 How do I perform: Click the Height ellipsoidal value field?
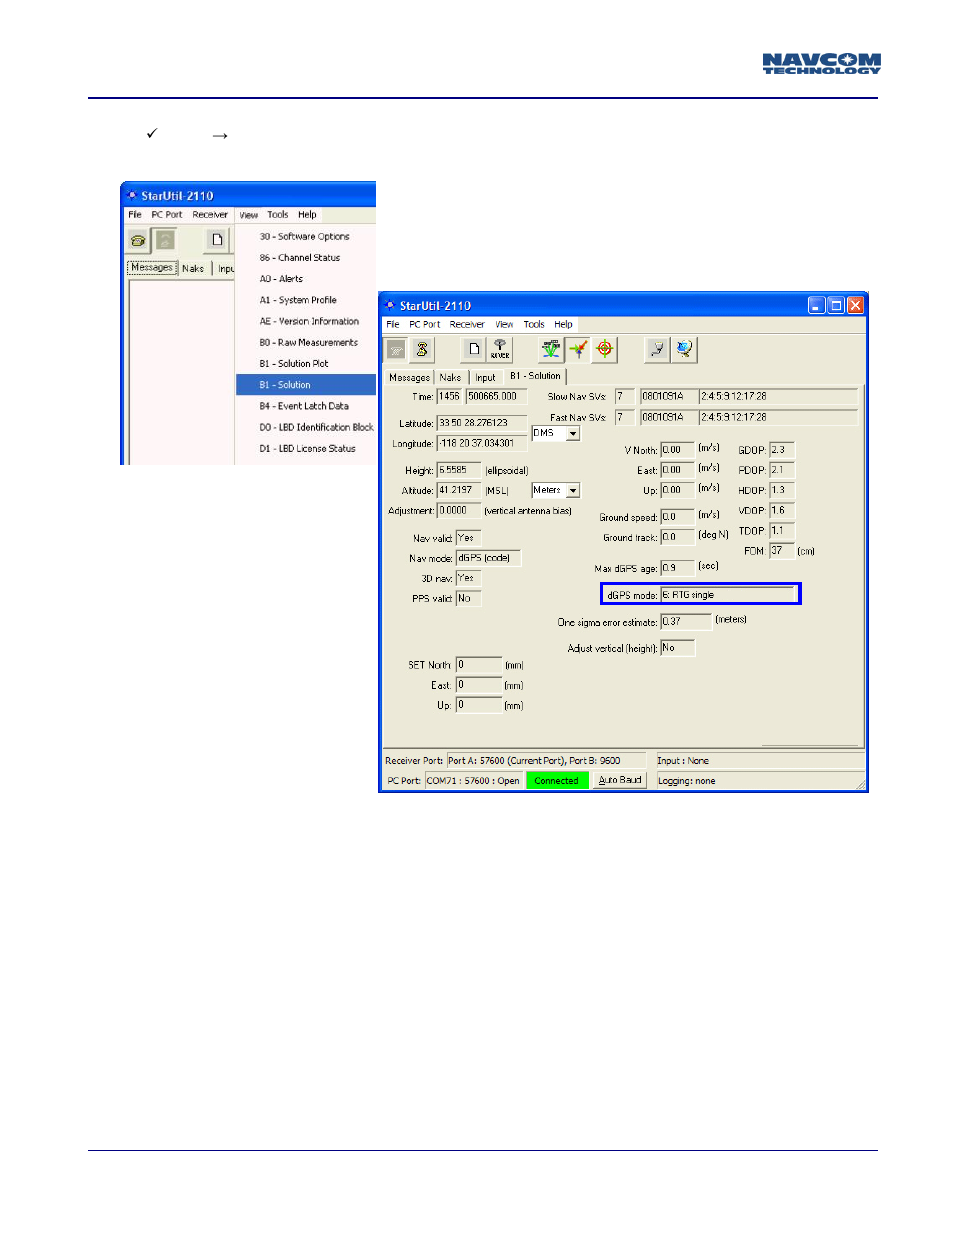[459, 470]
